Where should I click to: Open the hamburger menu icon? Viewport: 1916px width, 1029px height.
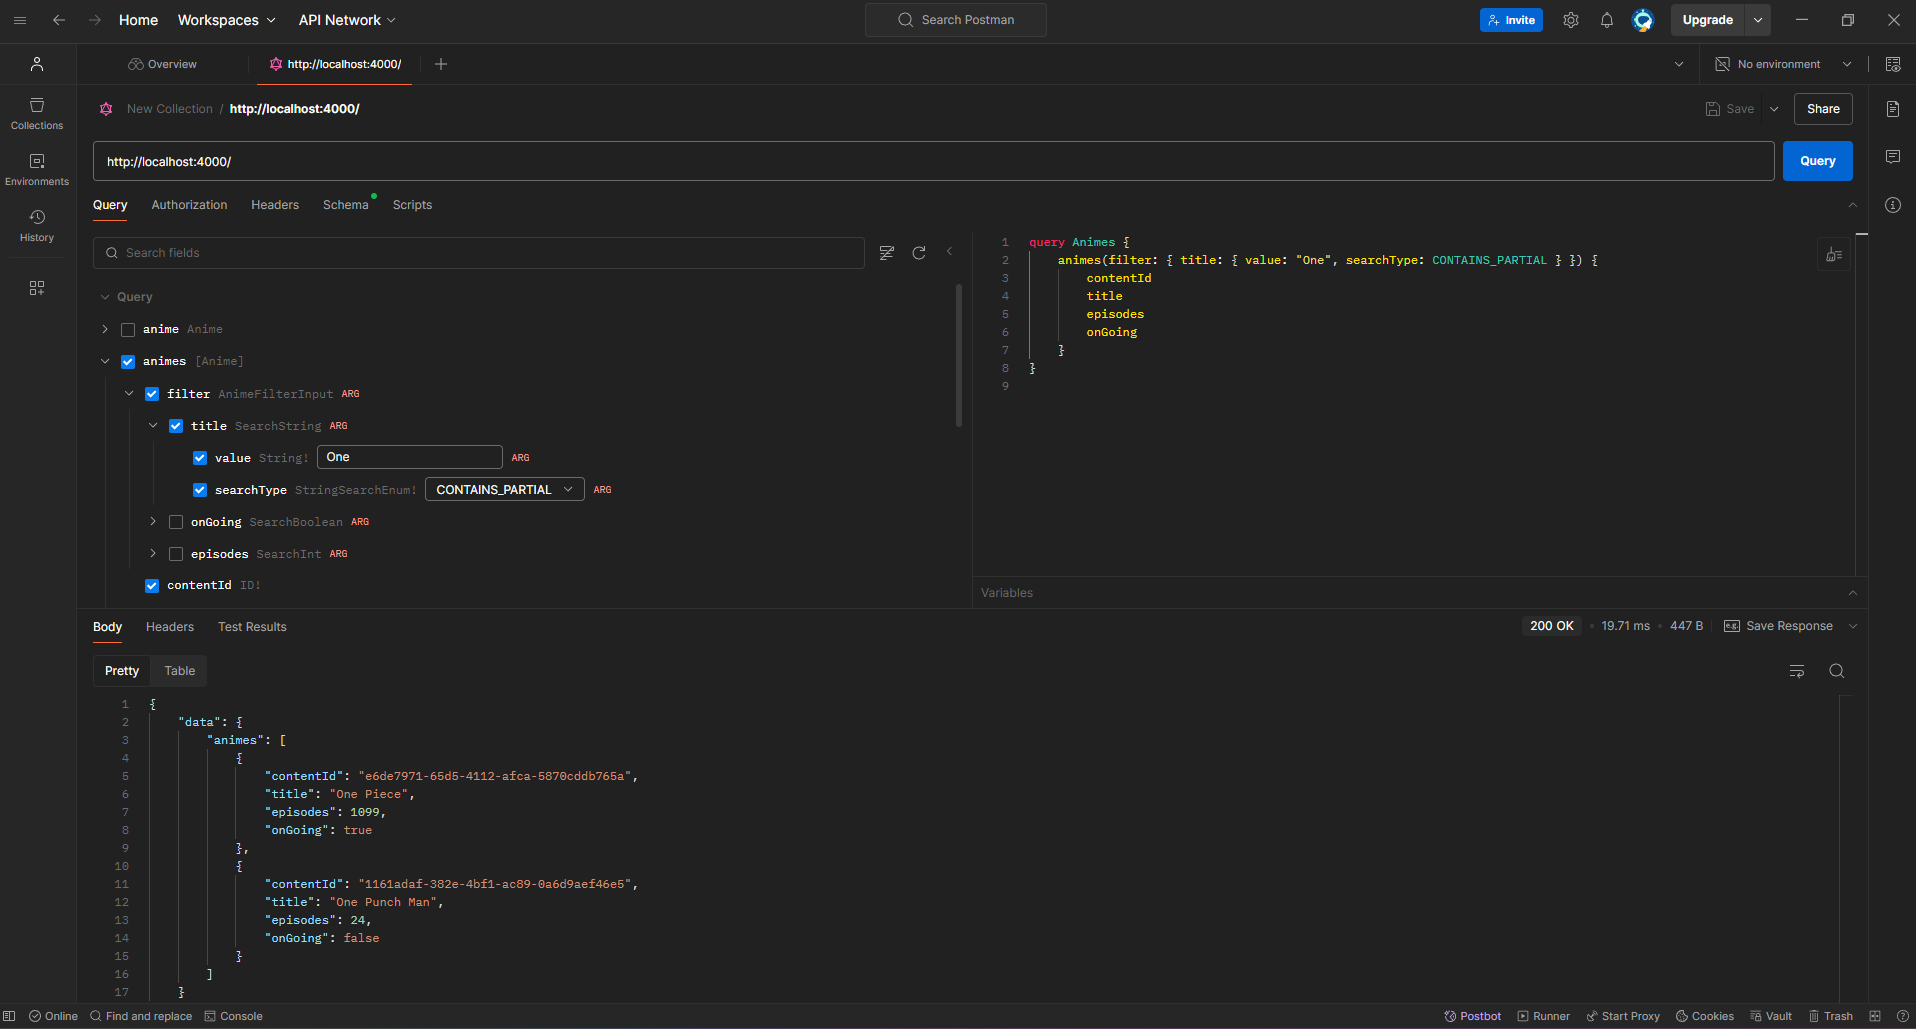coord(20,20)
